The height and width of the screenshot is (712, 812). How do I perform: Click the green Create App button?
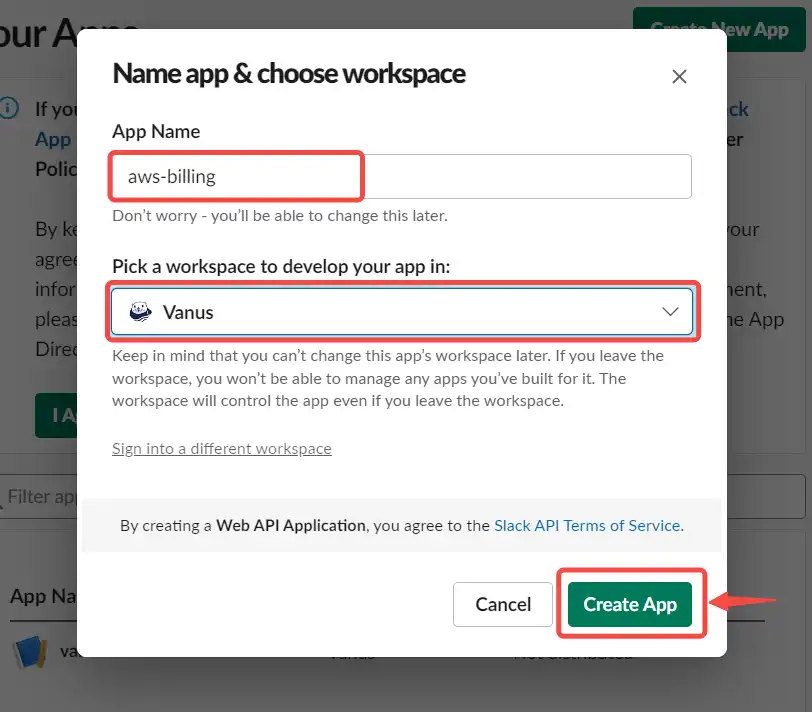coord(630,604)
